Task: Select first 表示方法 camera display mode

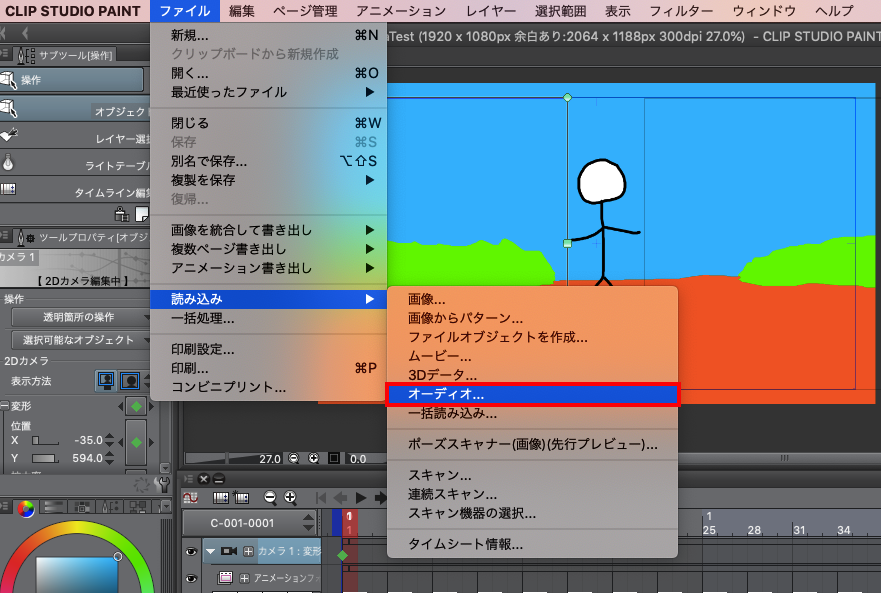Action: pyautogui.click(x=106, y=381)
